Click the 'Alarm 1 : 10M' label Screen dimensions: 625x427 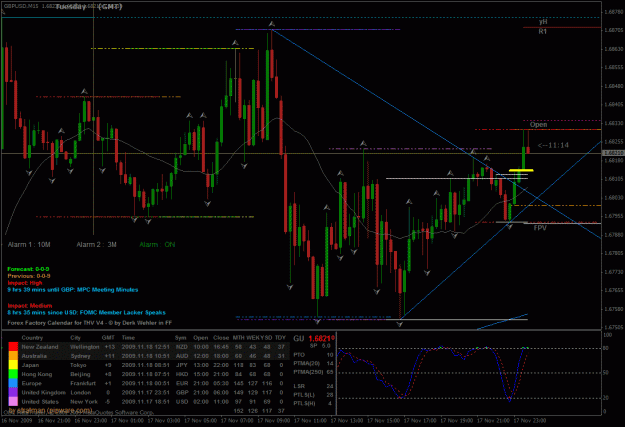point(29,244)
